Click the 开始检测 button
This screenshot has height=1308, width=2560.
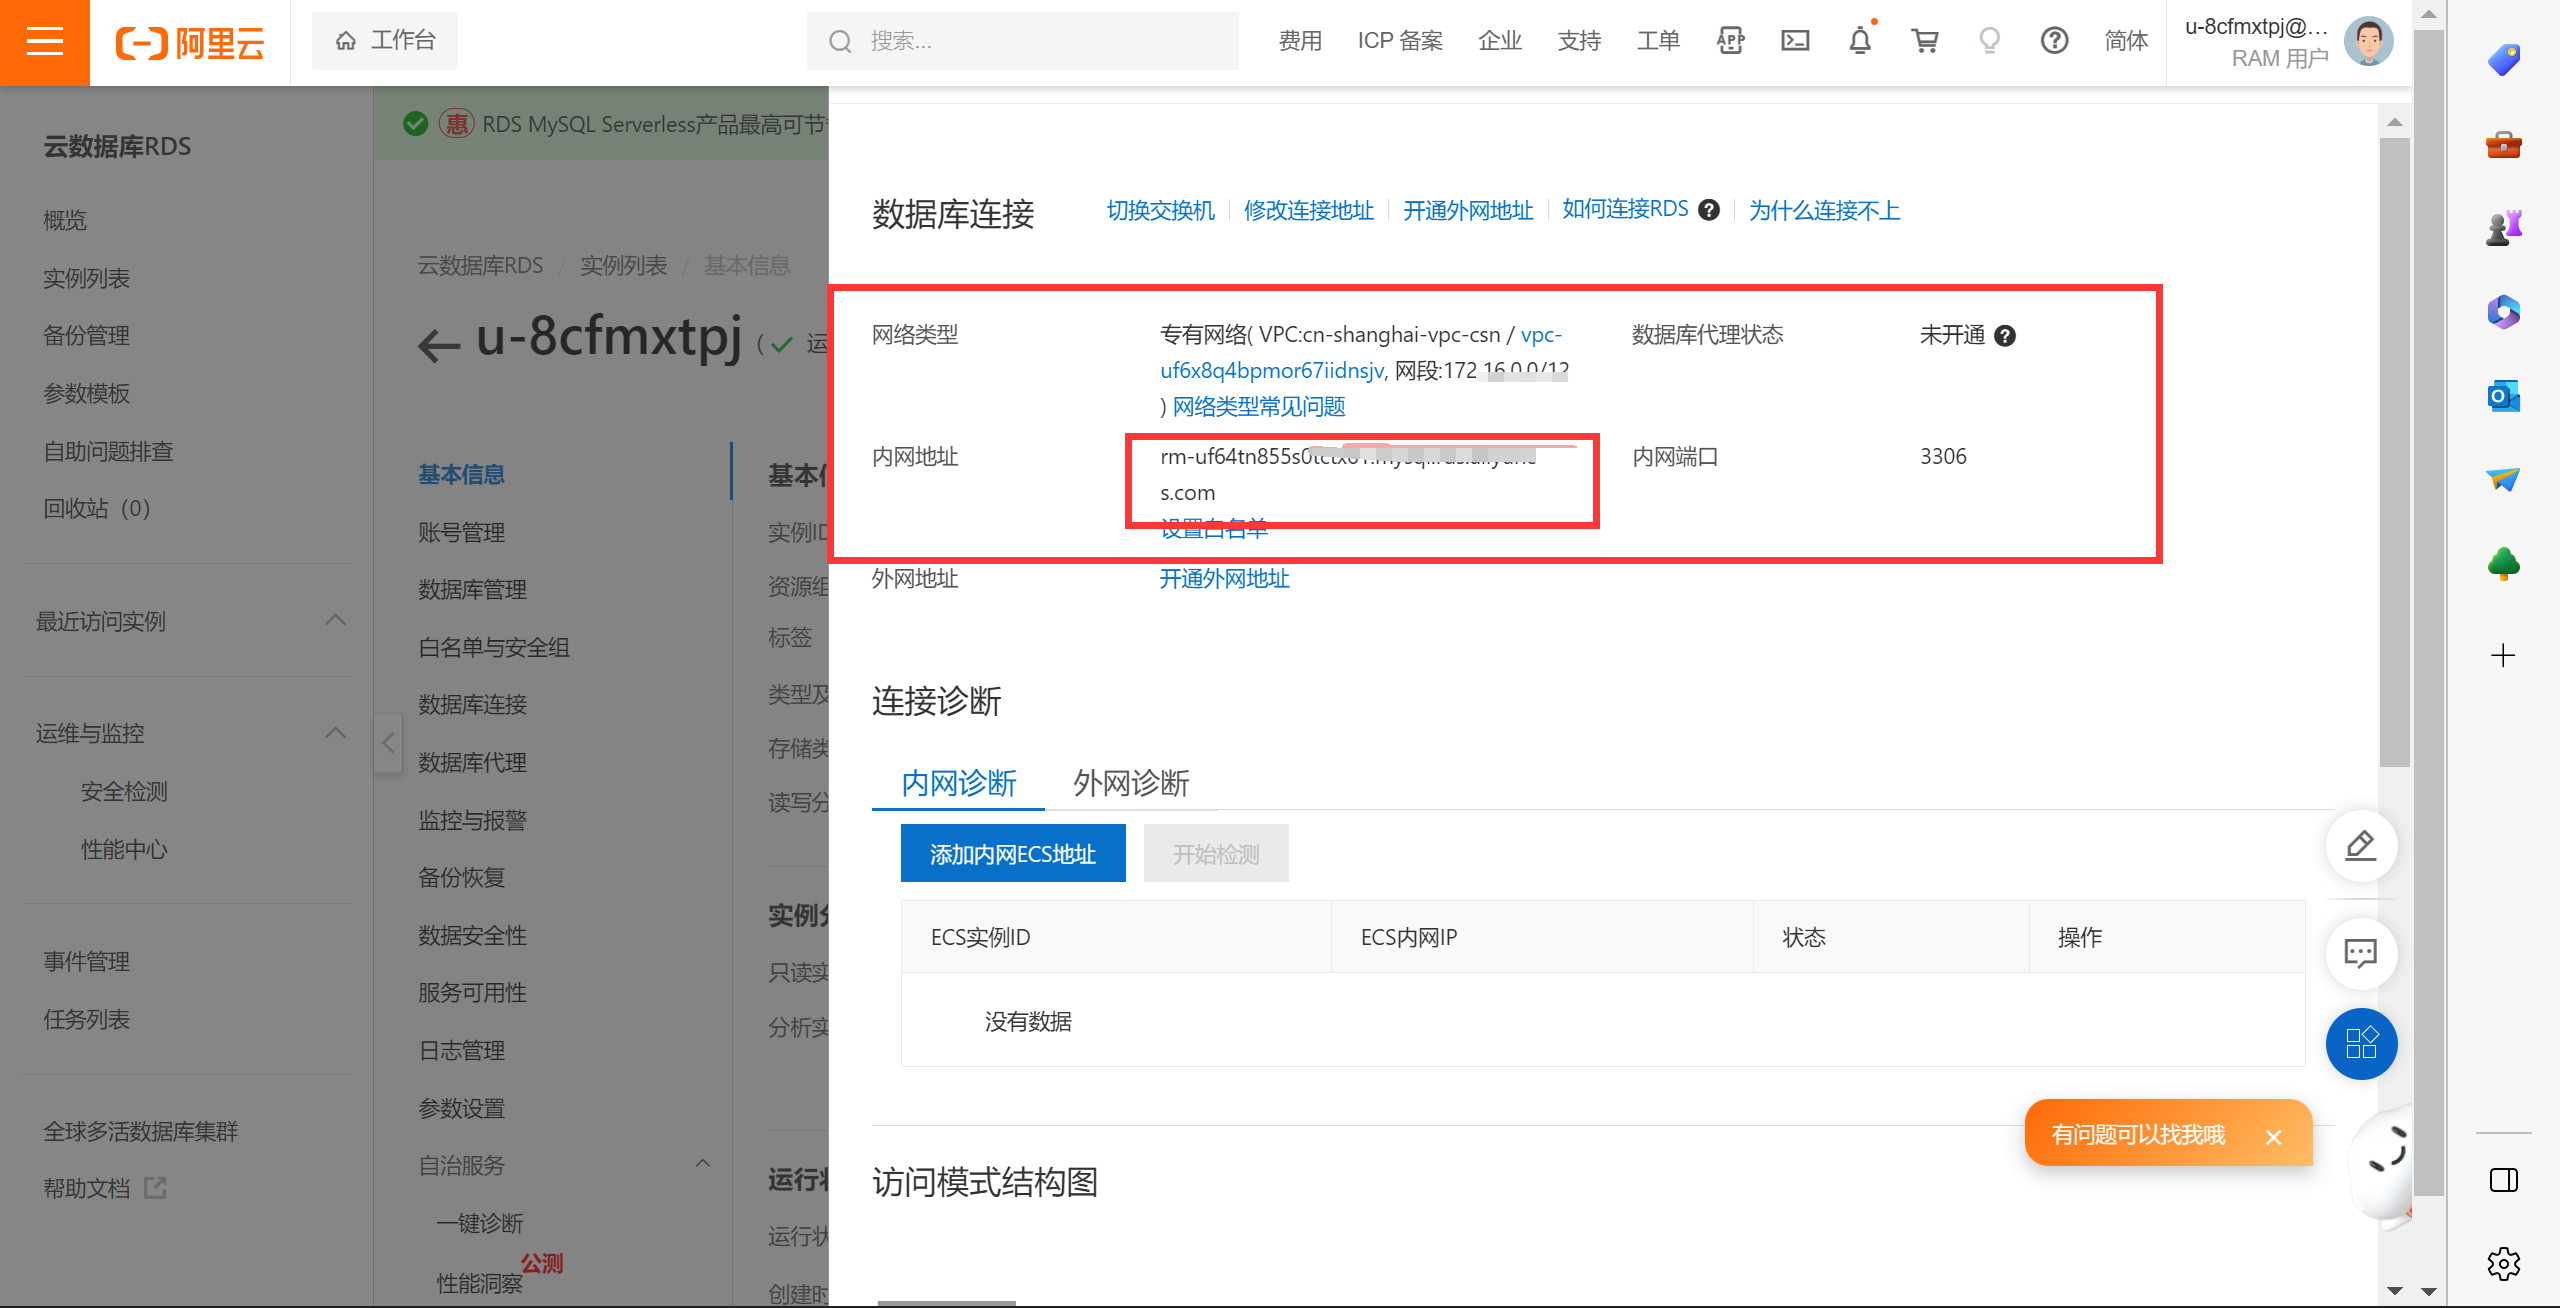click(1216, 853)
